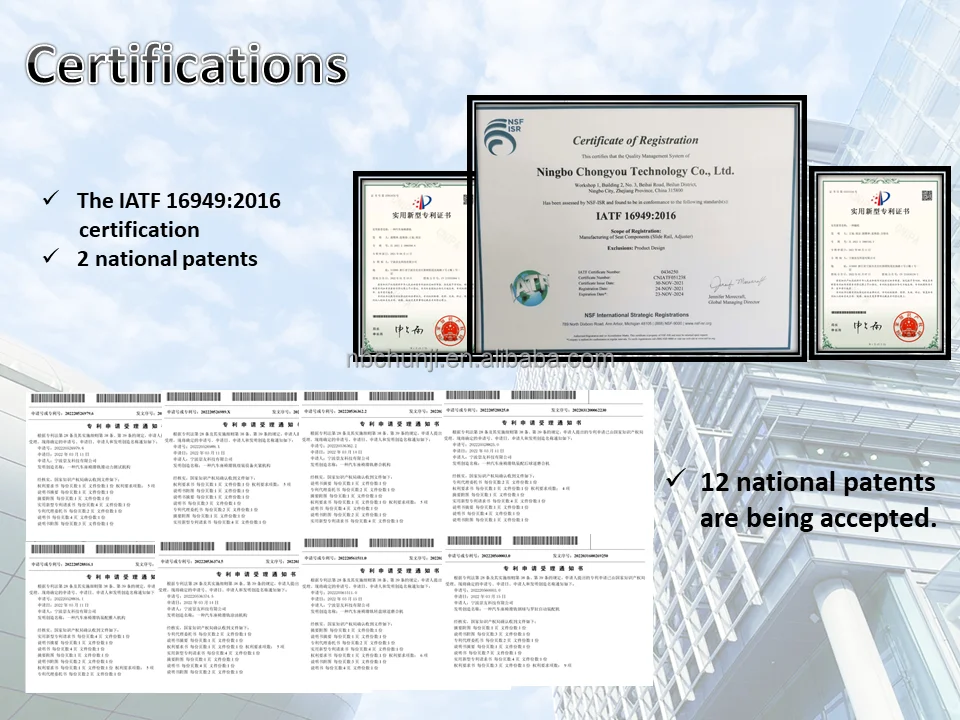Image resolution: width=960 pixels, height=720 pixels.
Task: Click 'Scope of Registration' text on certificate
Action: tap(636, 231)
